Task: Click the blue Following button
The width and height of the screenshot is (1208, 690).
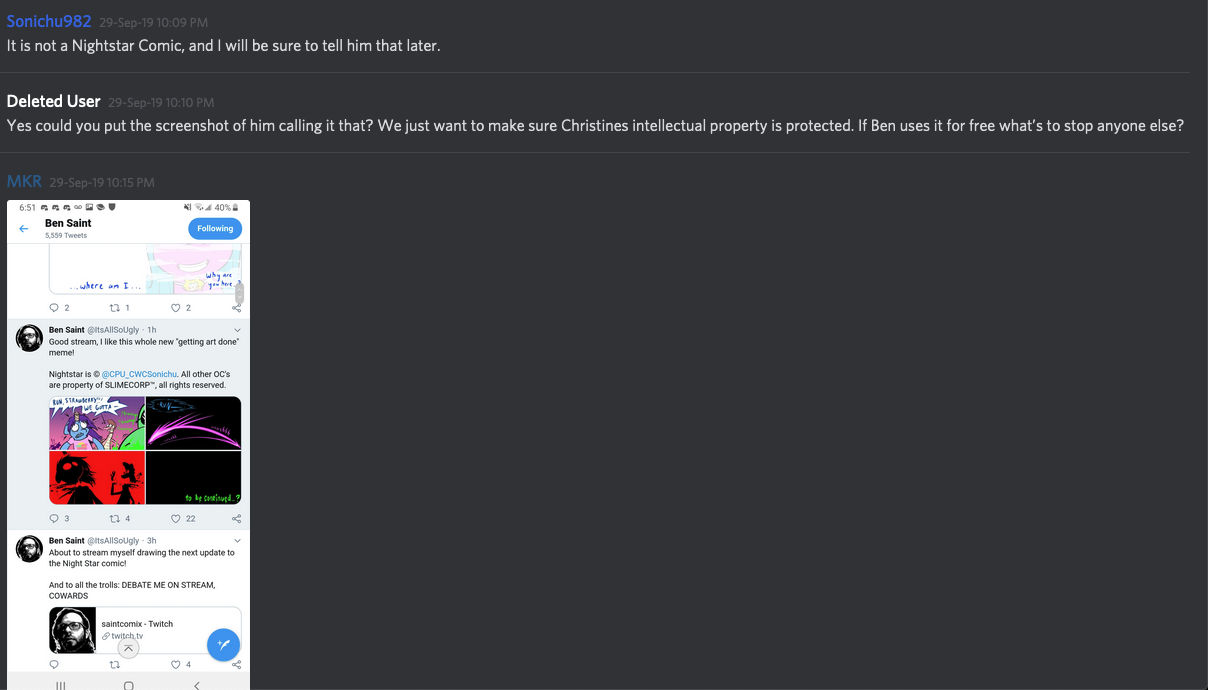Action: click(x=215, y=229)
